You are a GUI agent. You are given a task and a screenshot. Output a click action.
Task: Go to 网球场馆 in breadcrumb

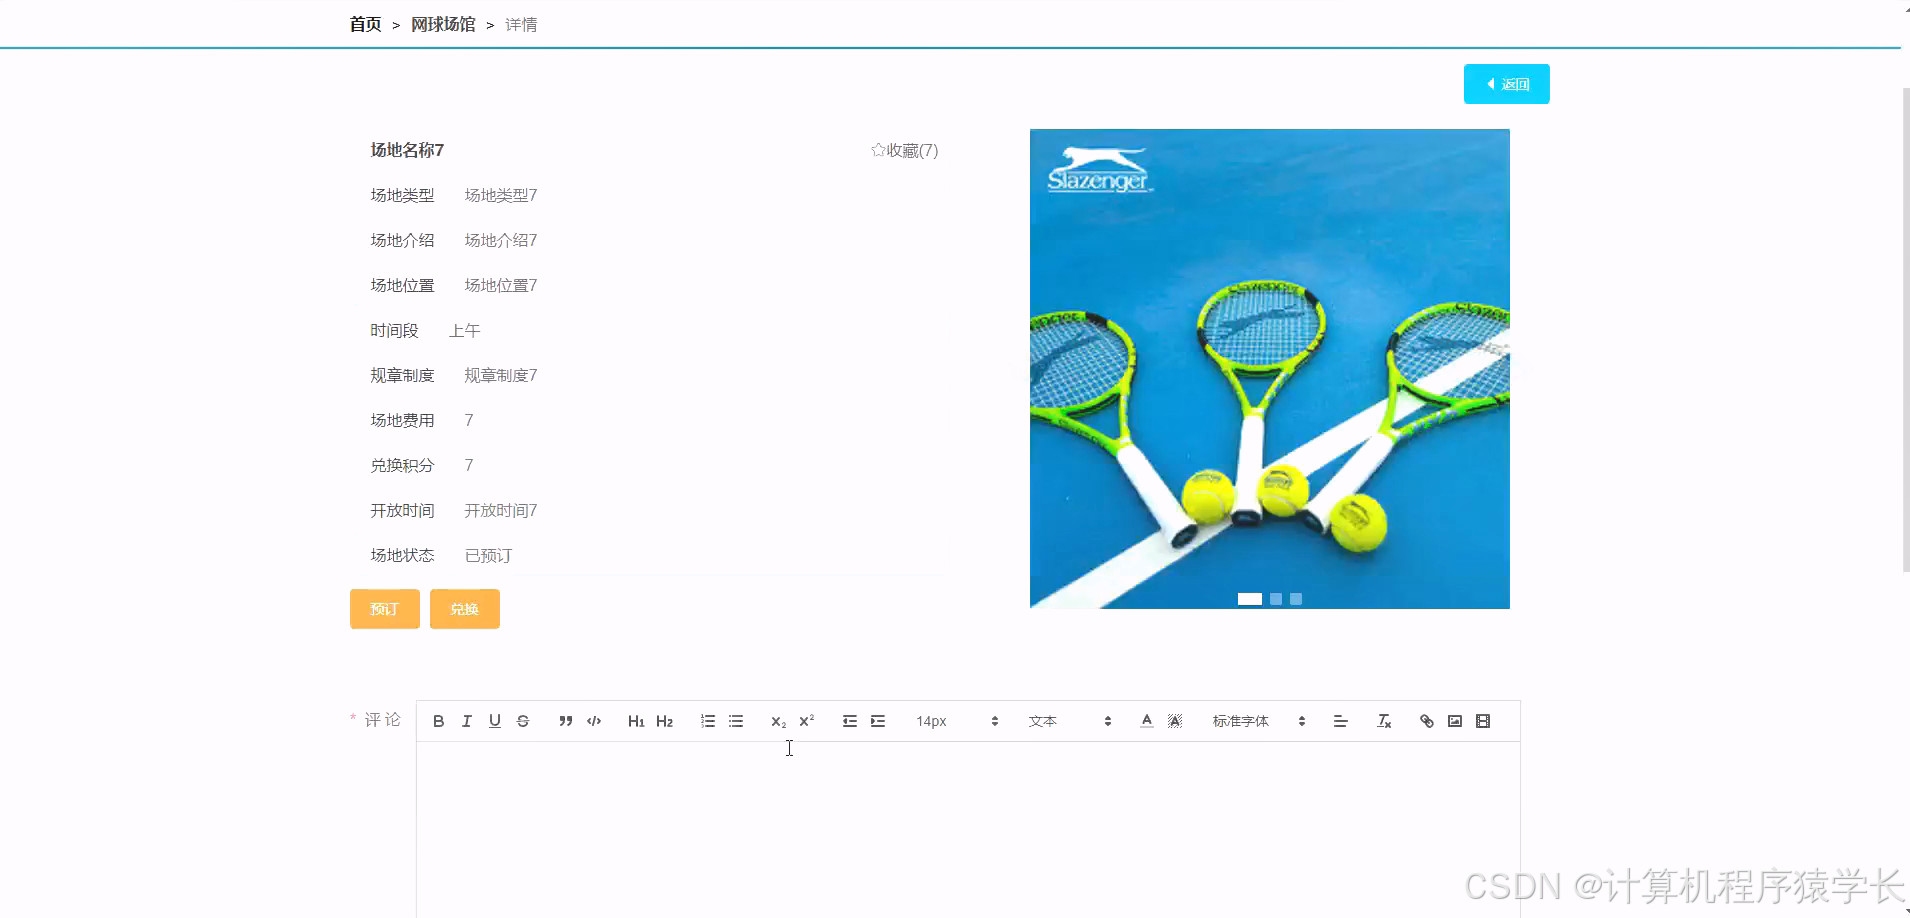(443, 24)
